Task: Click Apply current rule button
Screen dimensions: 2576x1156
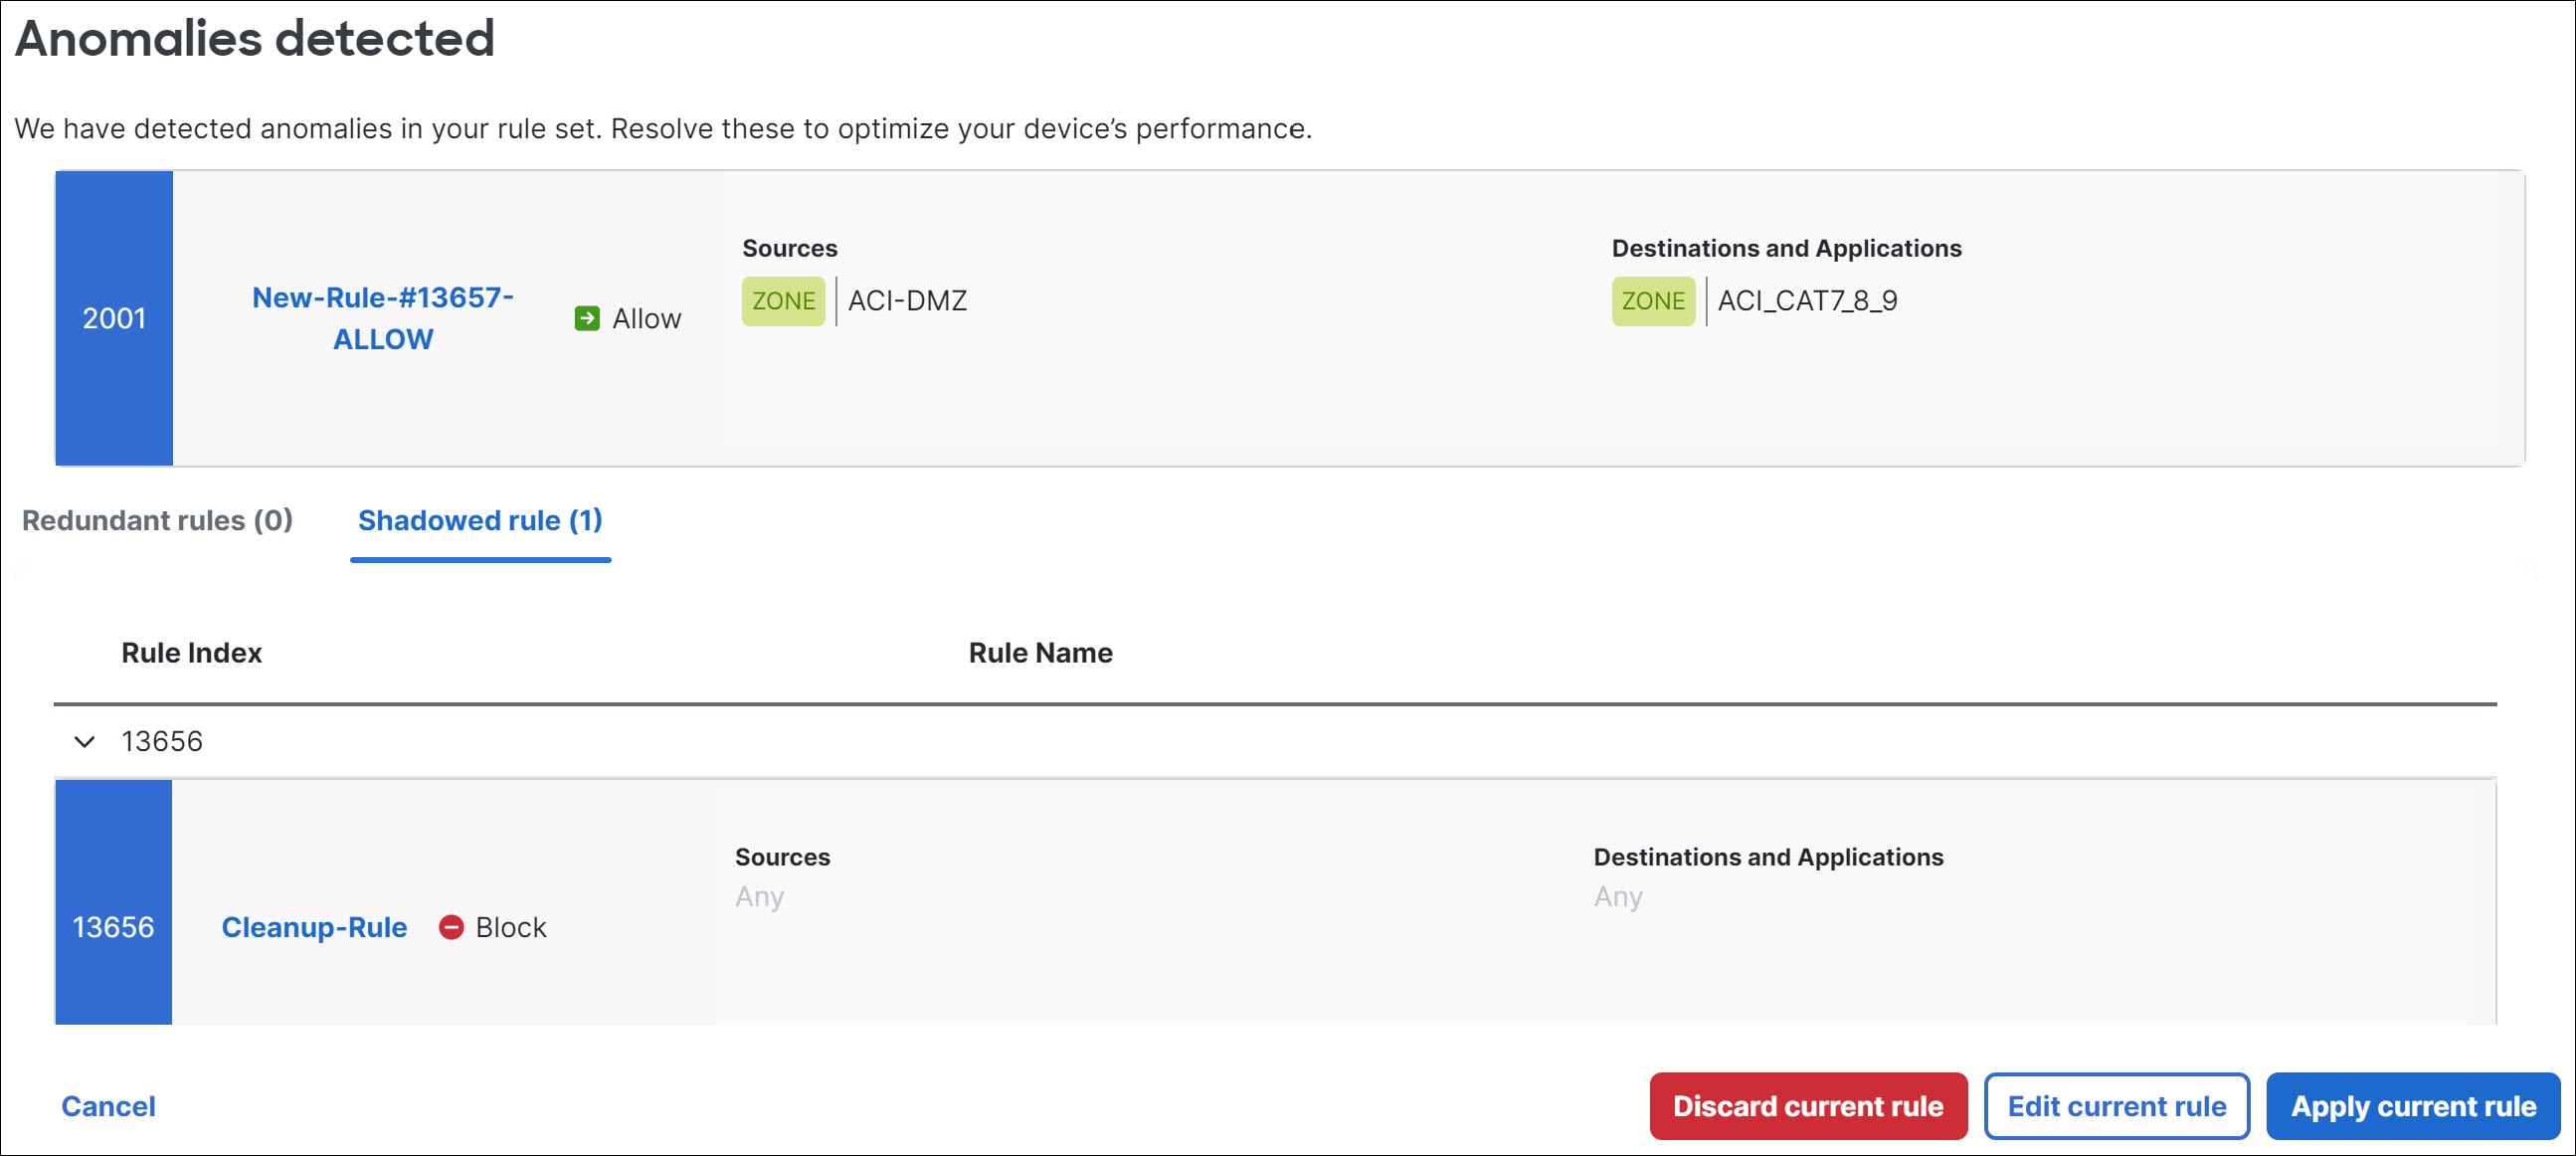Action: [2412, 1106]
